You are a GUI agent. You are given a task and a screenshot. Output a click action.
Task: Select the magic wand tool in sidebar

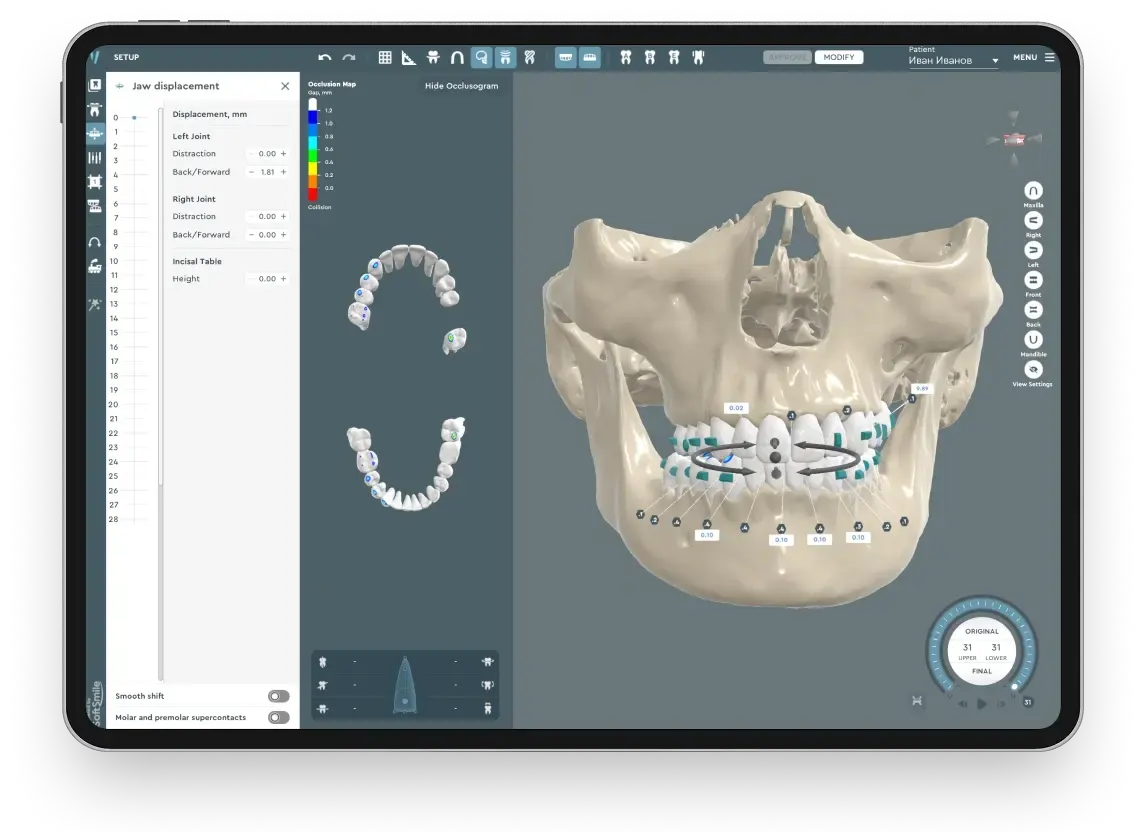click(x=95, y=305)
